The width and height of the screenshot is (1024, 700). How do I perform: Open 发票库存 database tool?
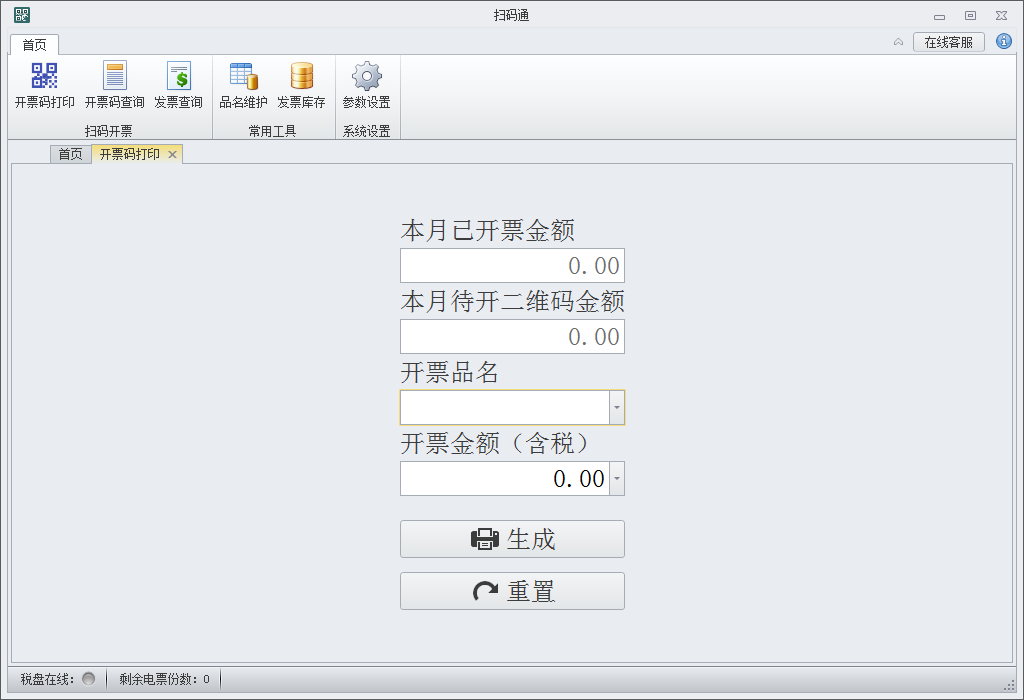coord(301,86)
